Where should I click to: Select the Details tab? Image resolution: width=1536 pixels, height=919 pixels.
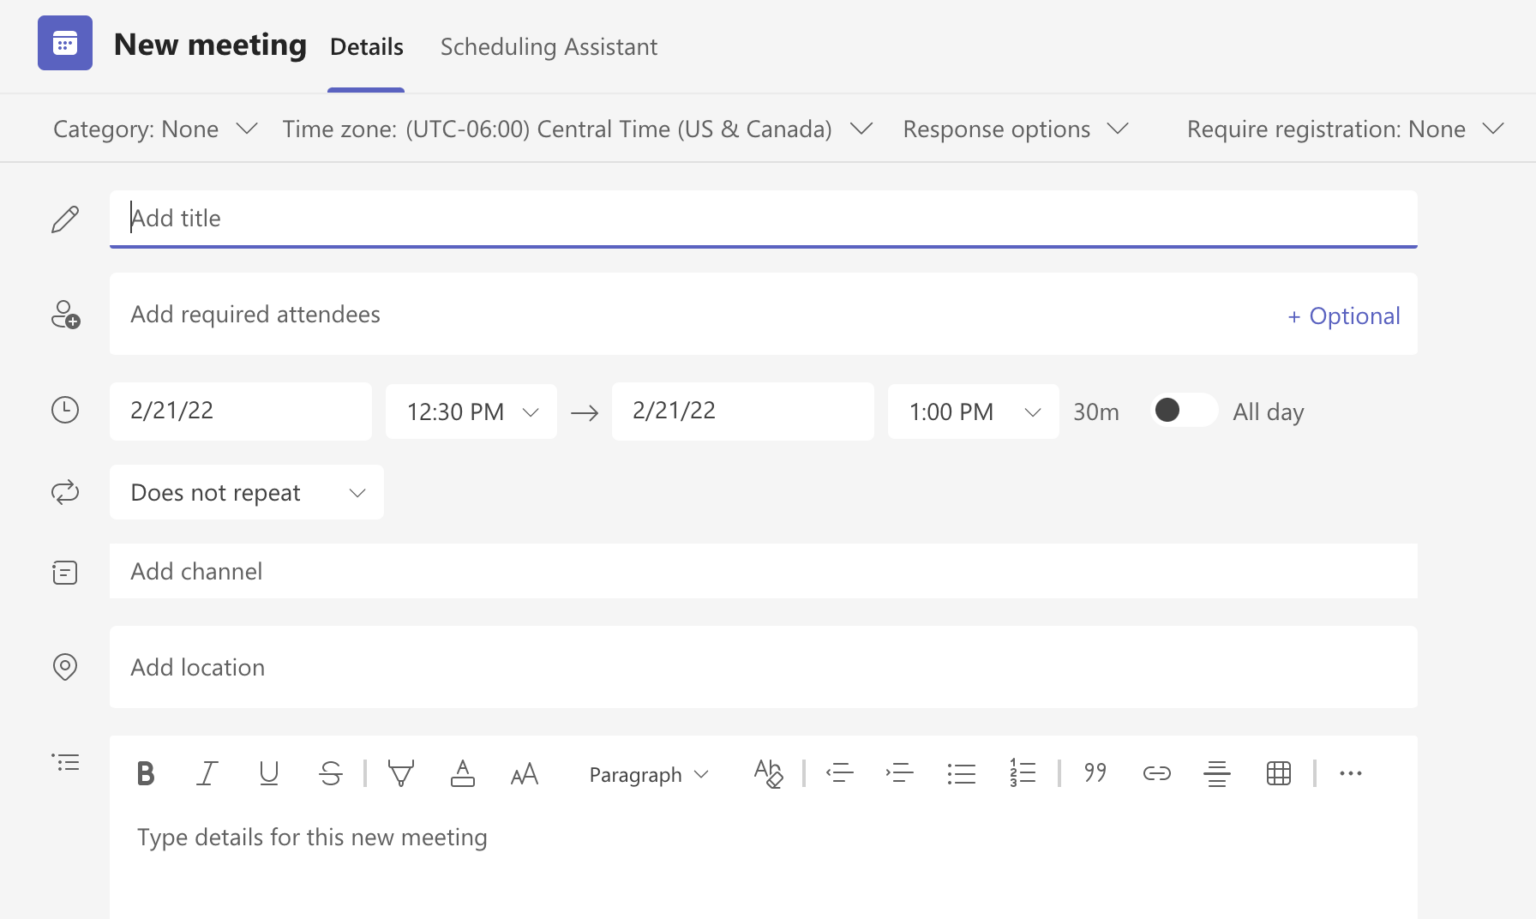pyautogui.click(x=366, y=46)
